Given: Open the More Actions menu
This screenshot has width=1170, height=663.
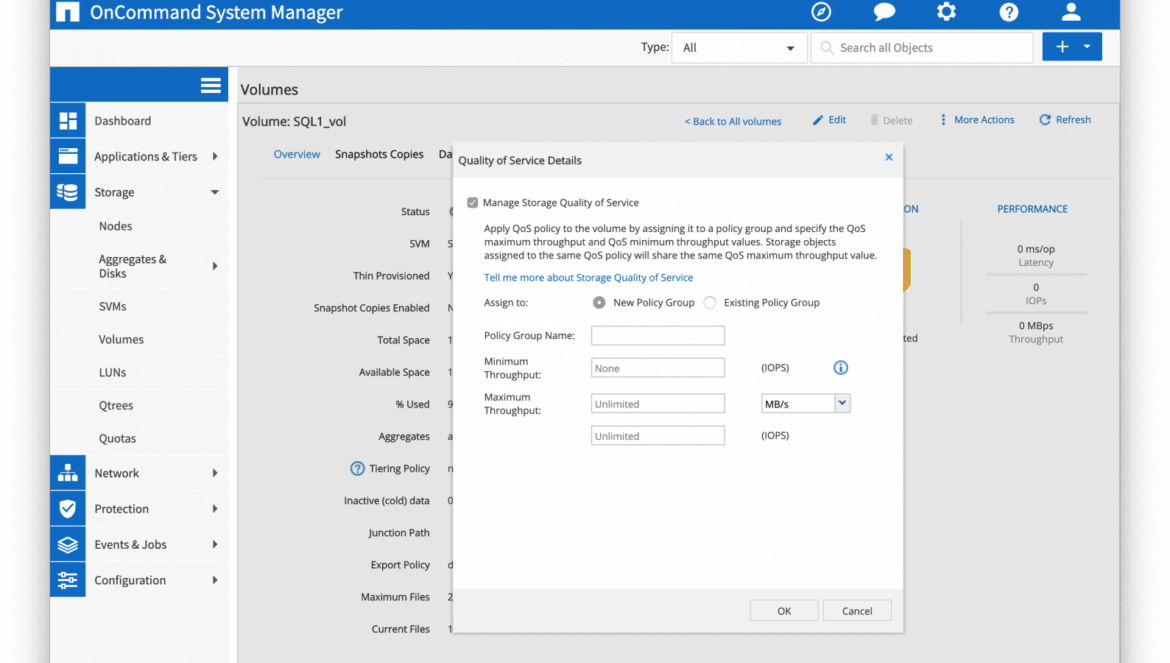Looking at the screenshot, I should [x=977, y=120].
